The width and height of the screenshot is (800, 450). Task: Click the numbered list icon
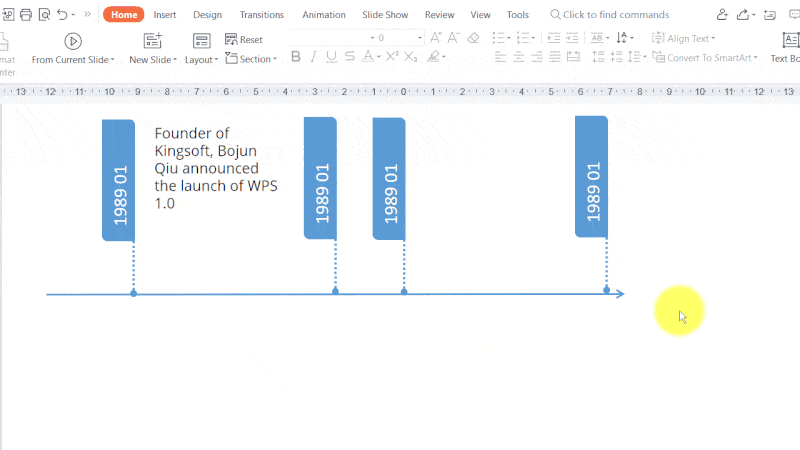point(522,38)
